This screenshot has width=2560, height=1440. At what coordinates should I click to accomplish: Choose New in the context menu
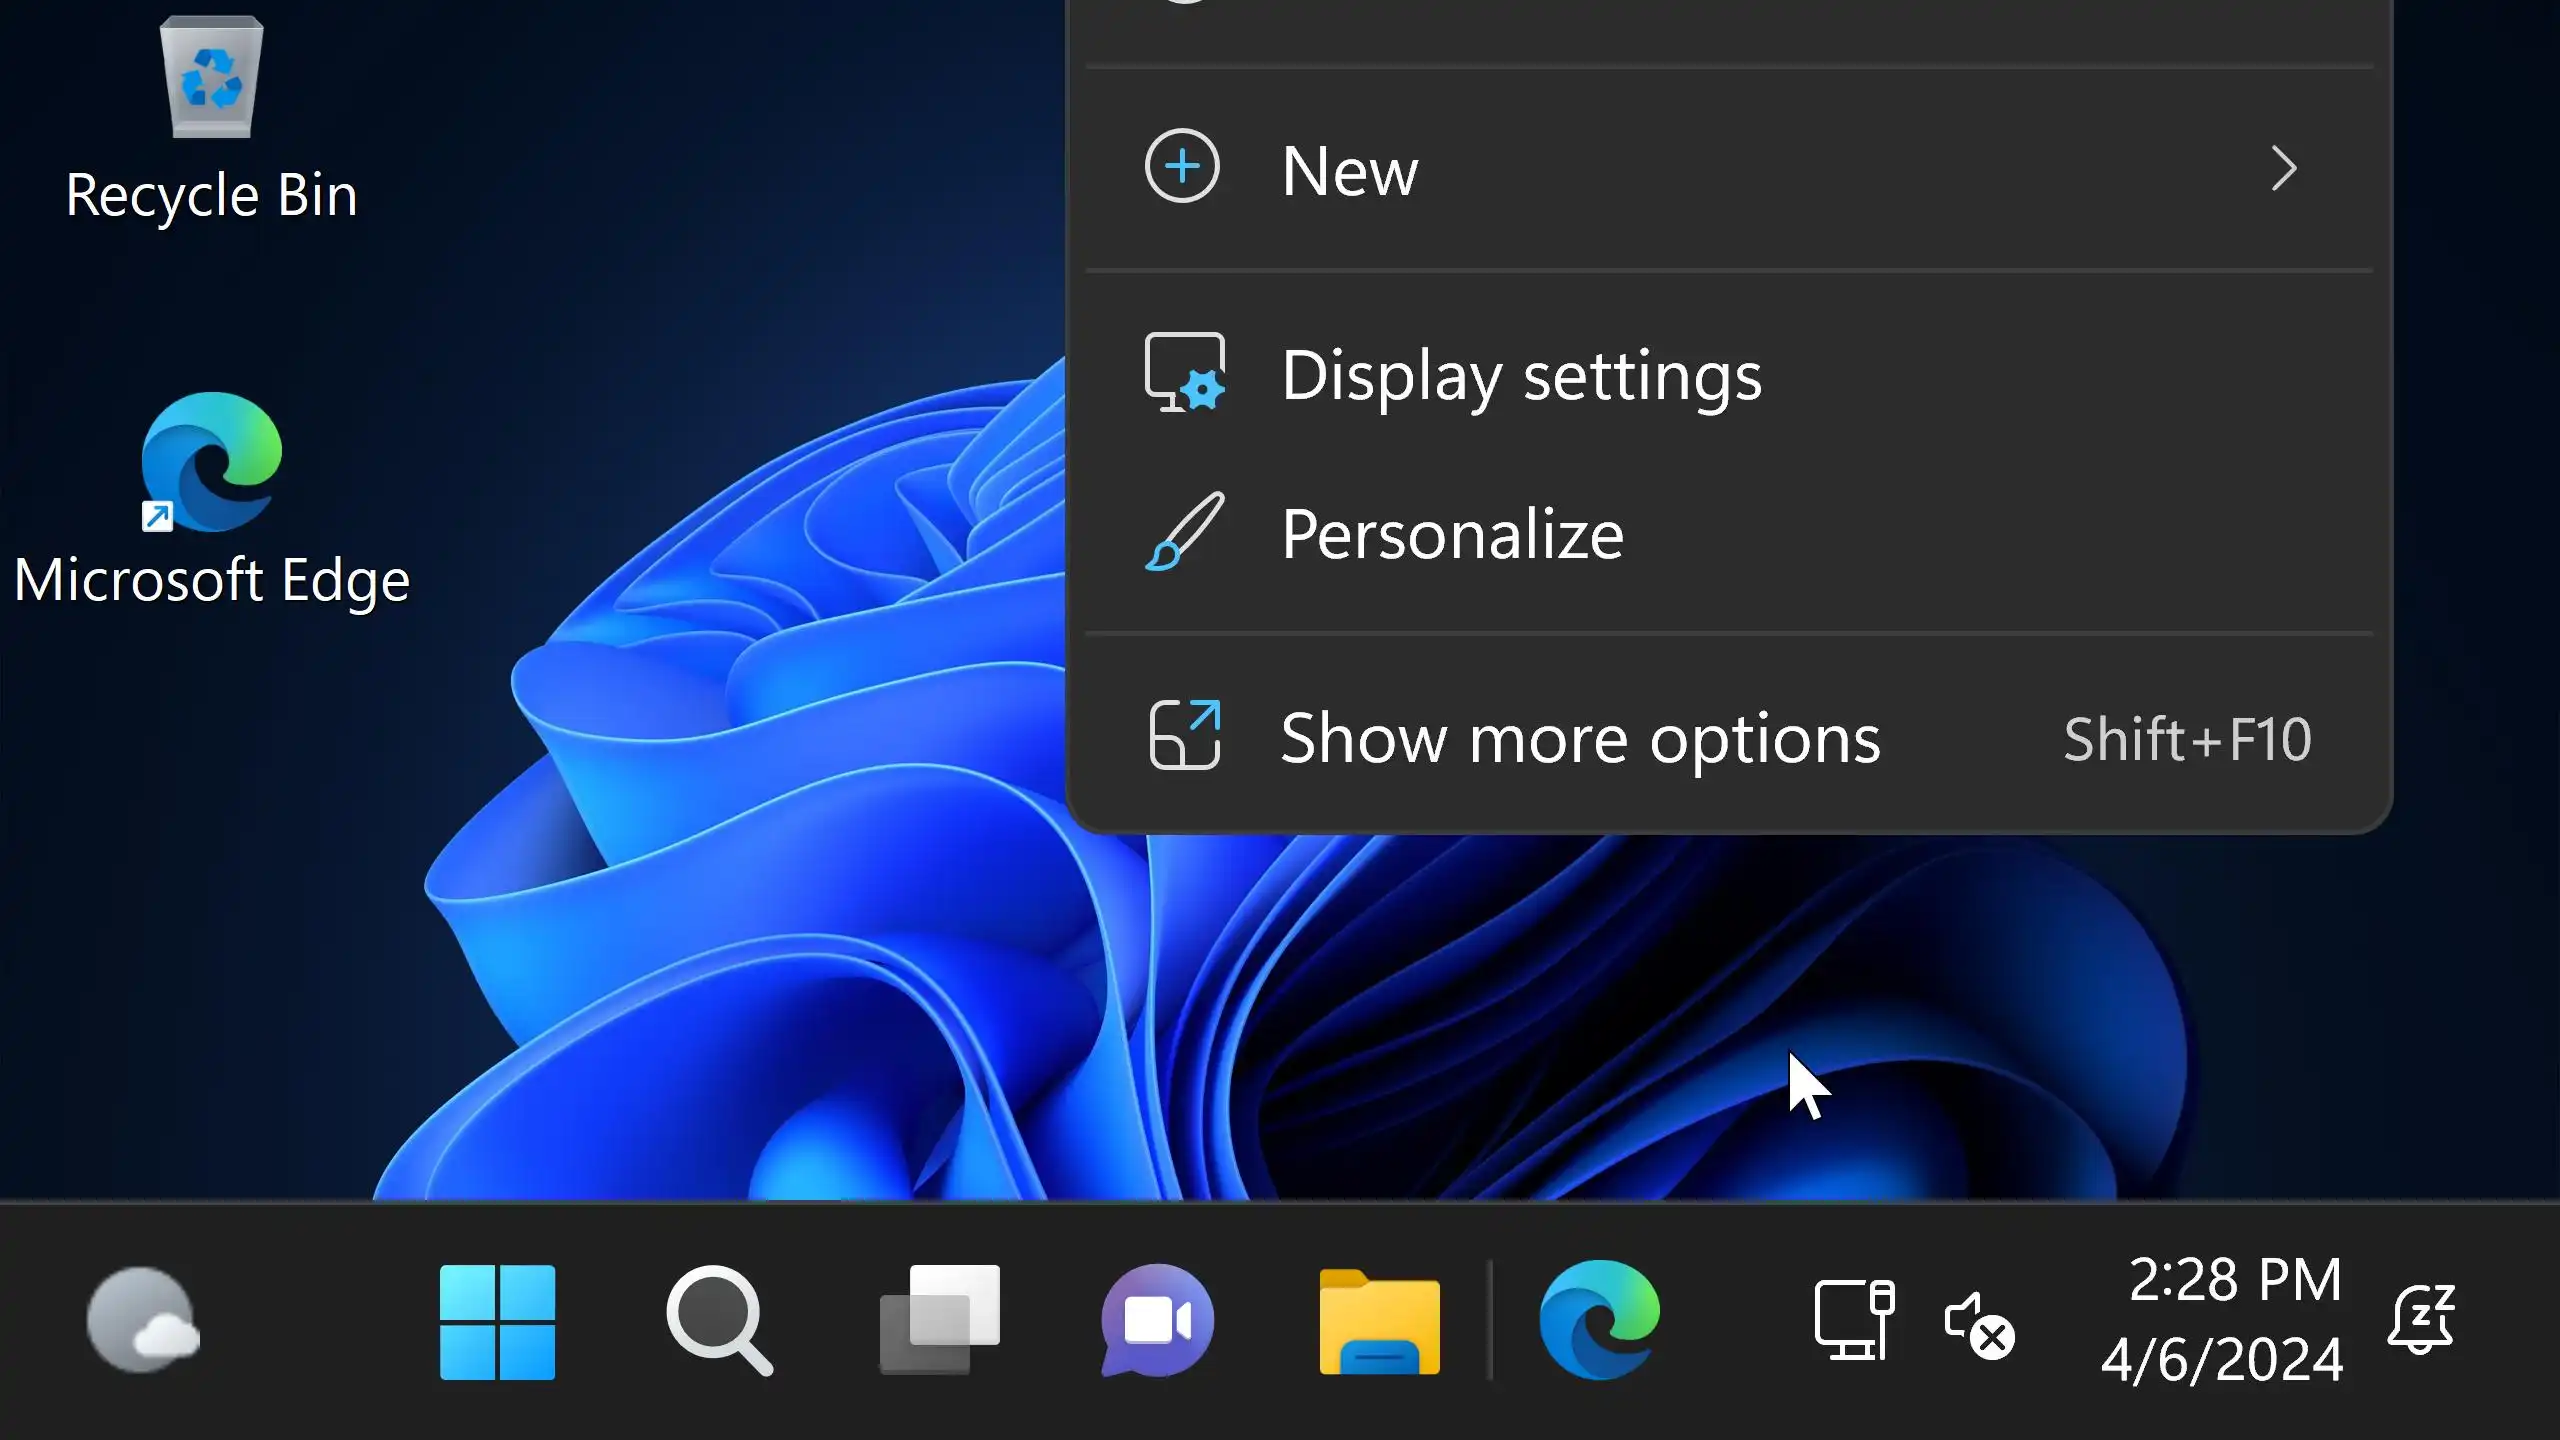pos(1350,171)
